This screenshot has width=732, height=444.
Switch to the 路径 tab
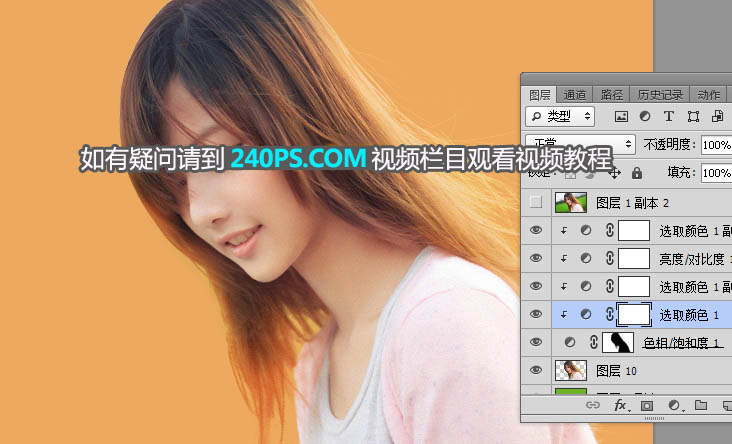coord(612,95)
